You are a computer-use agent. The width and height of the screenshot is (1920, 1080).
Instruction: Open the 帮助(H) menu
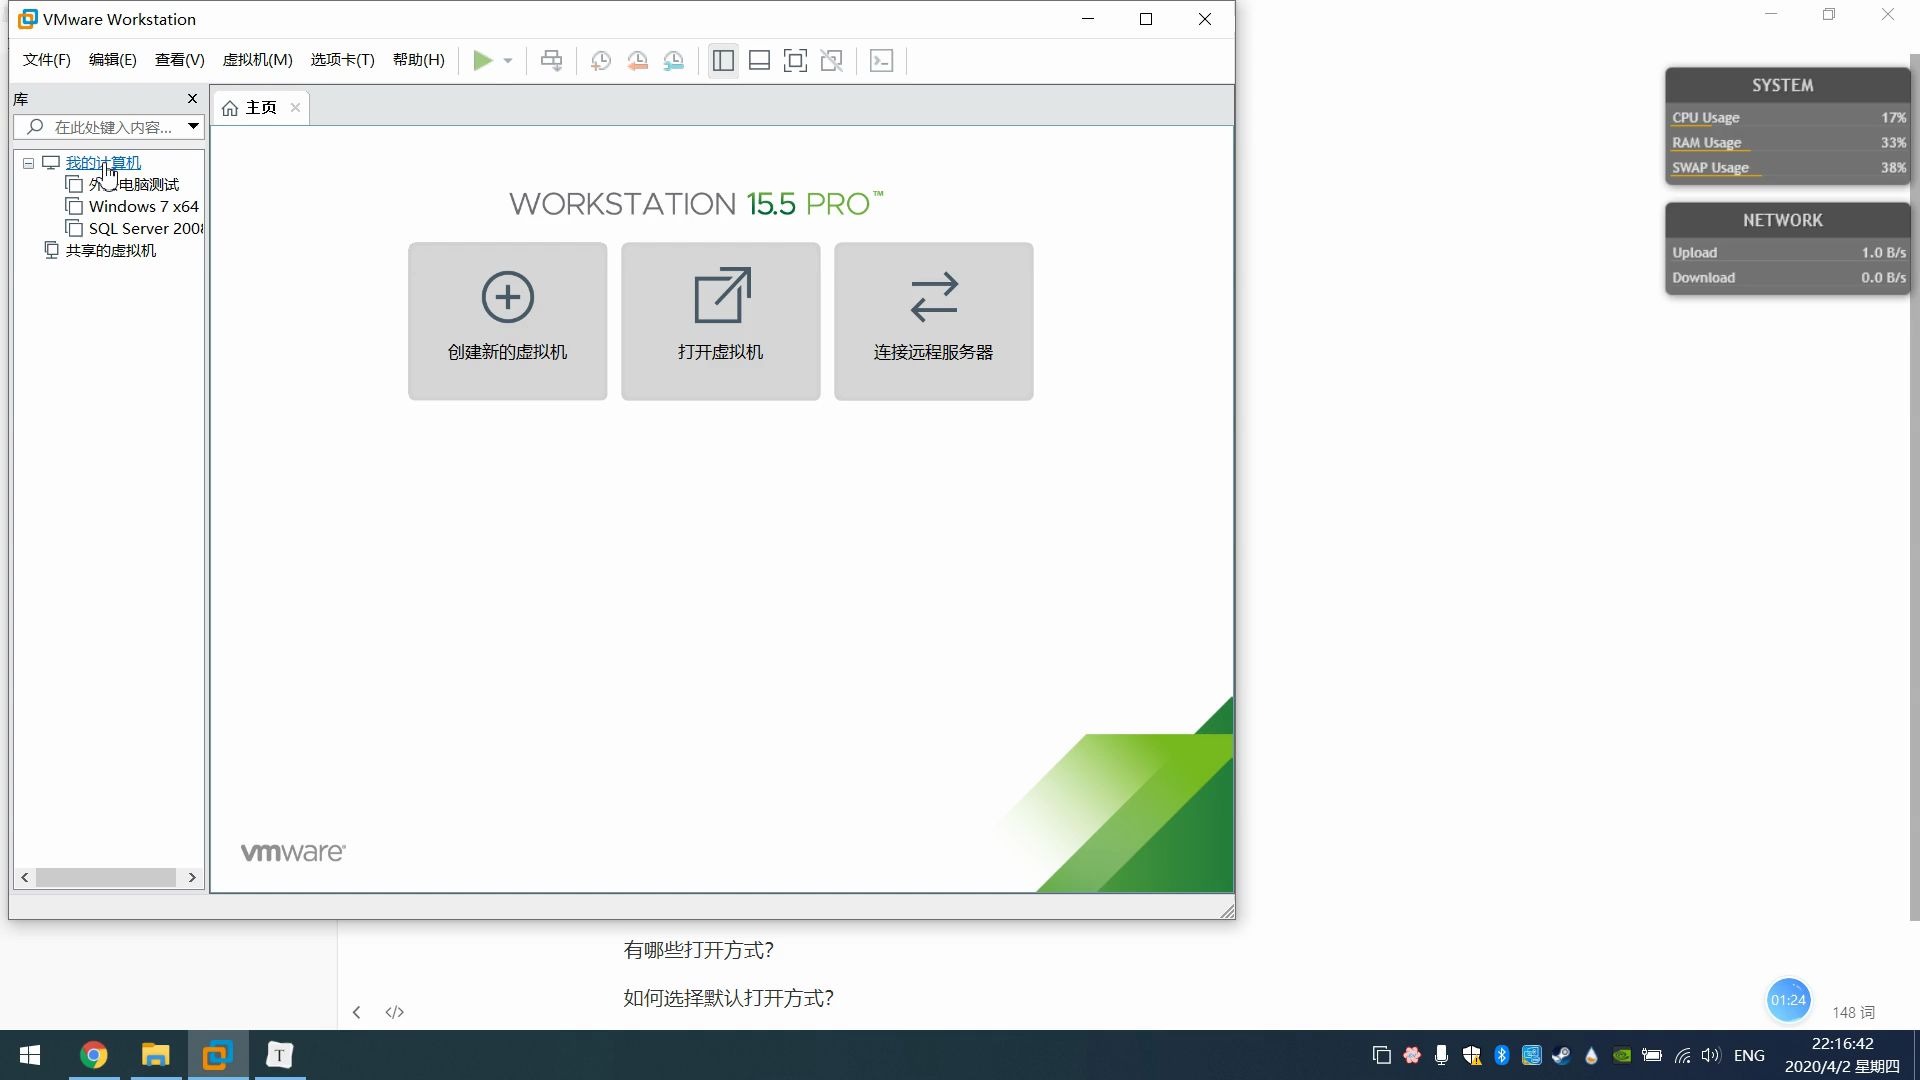point(418,60)
